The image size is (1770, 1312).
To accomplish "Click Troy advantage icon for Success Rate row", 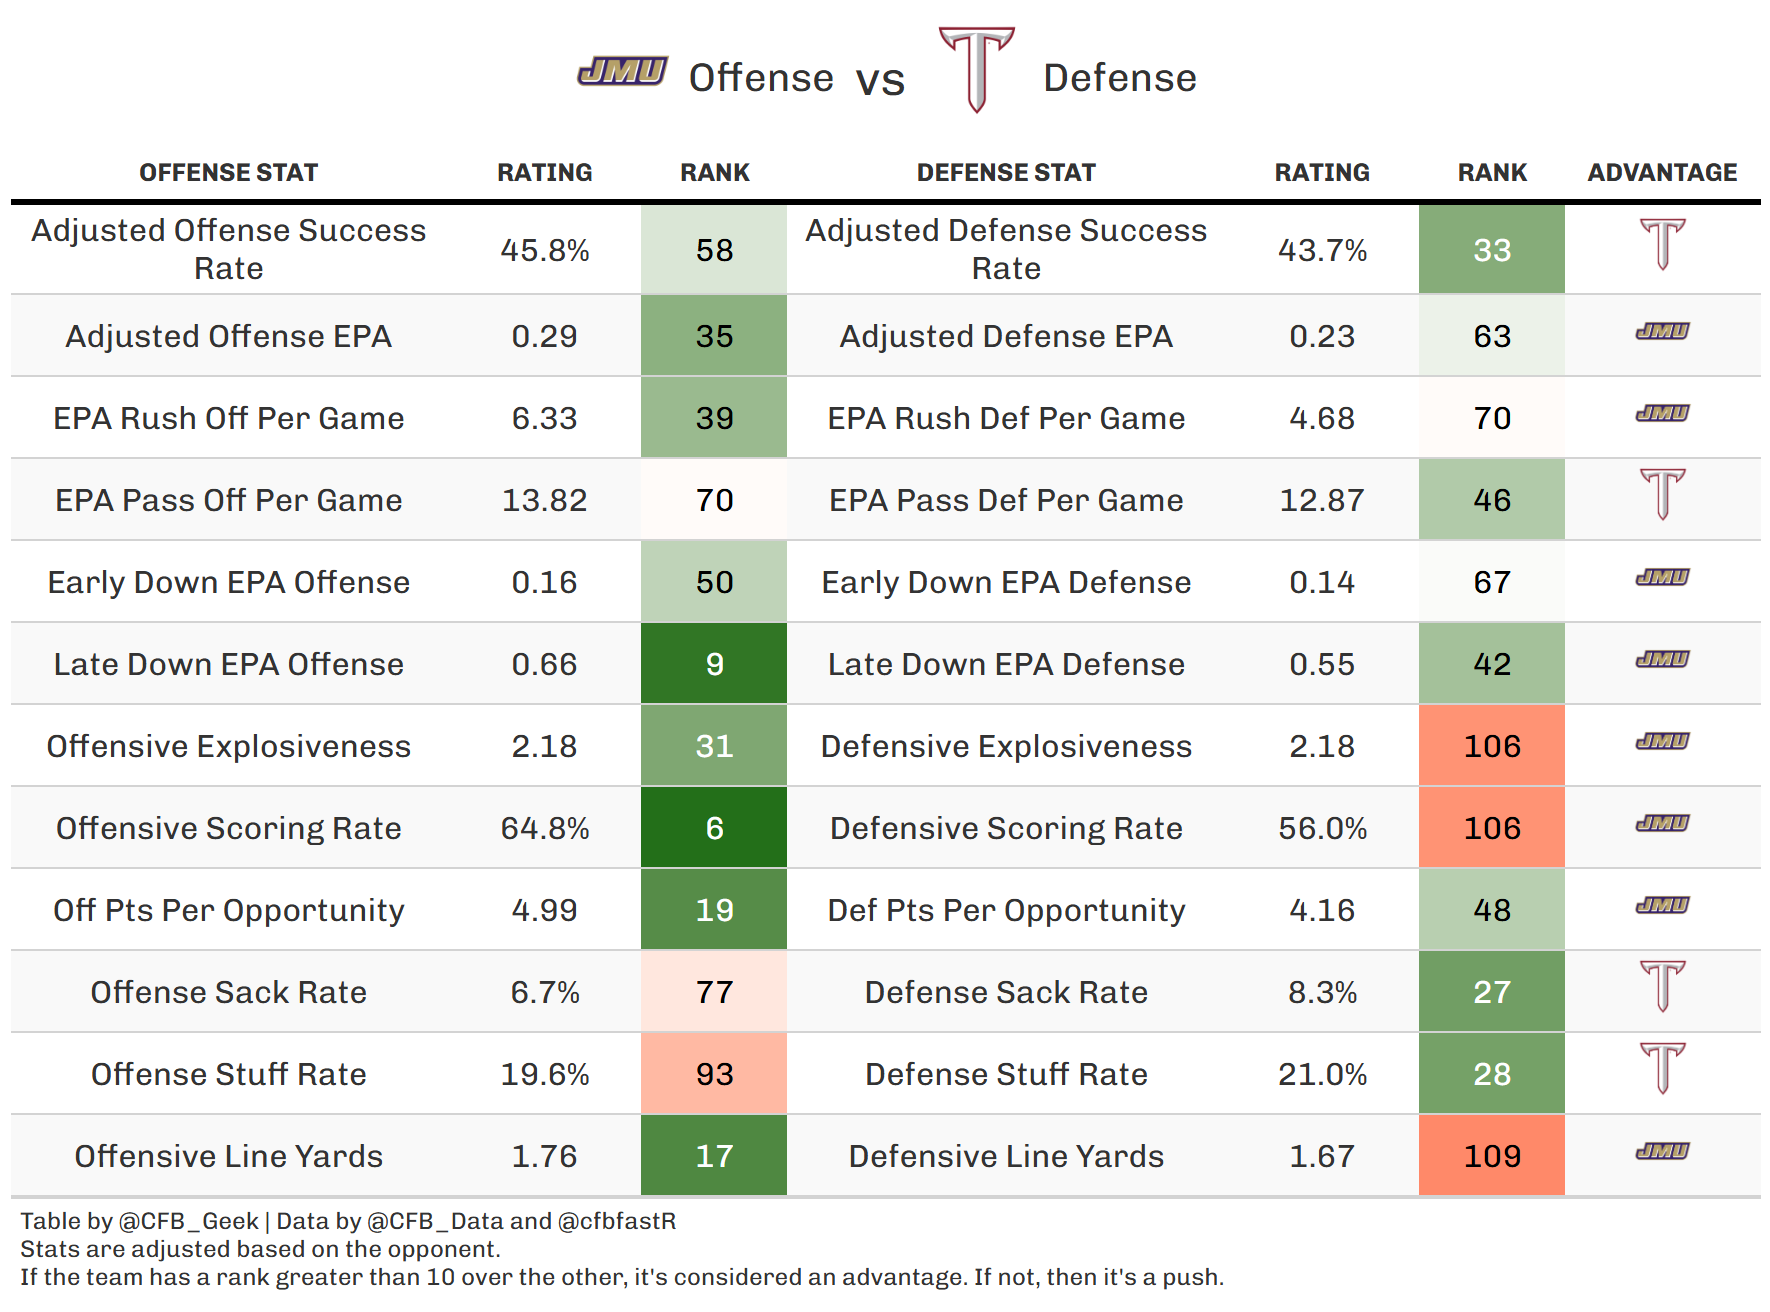I will tap(1662, 244).
